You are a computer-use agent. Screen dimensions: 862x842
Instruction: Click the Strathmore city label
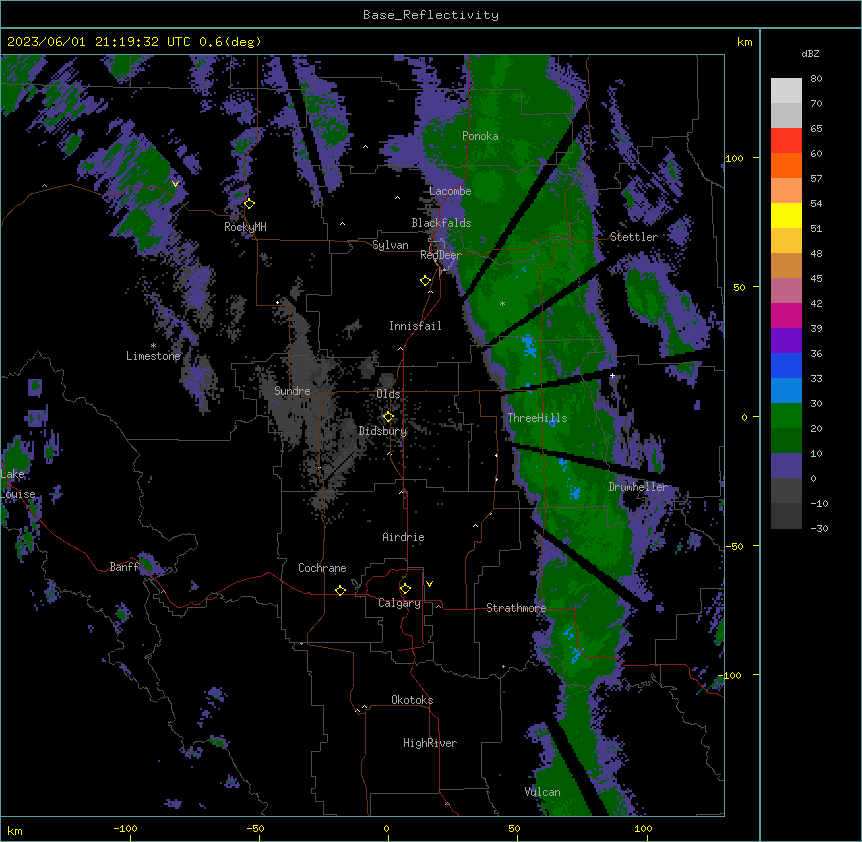point(516,608)
